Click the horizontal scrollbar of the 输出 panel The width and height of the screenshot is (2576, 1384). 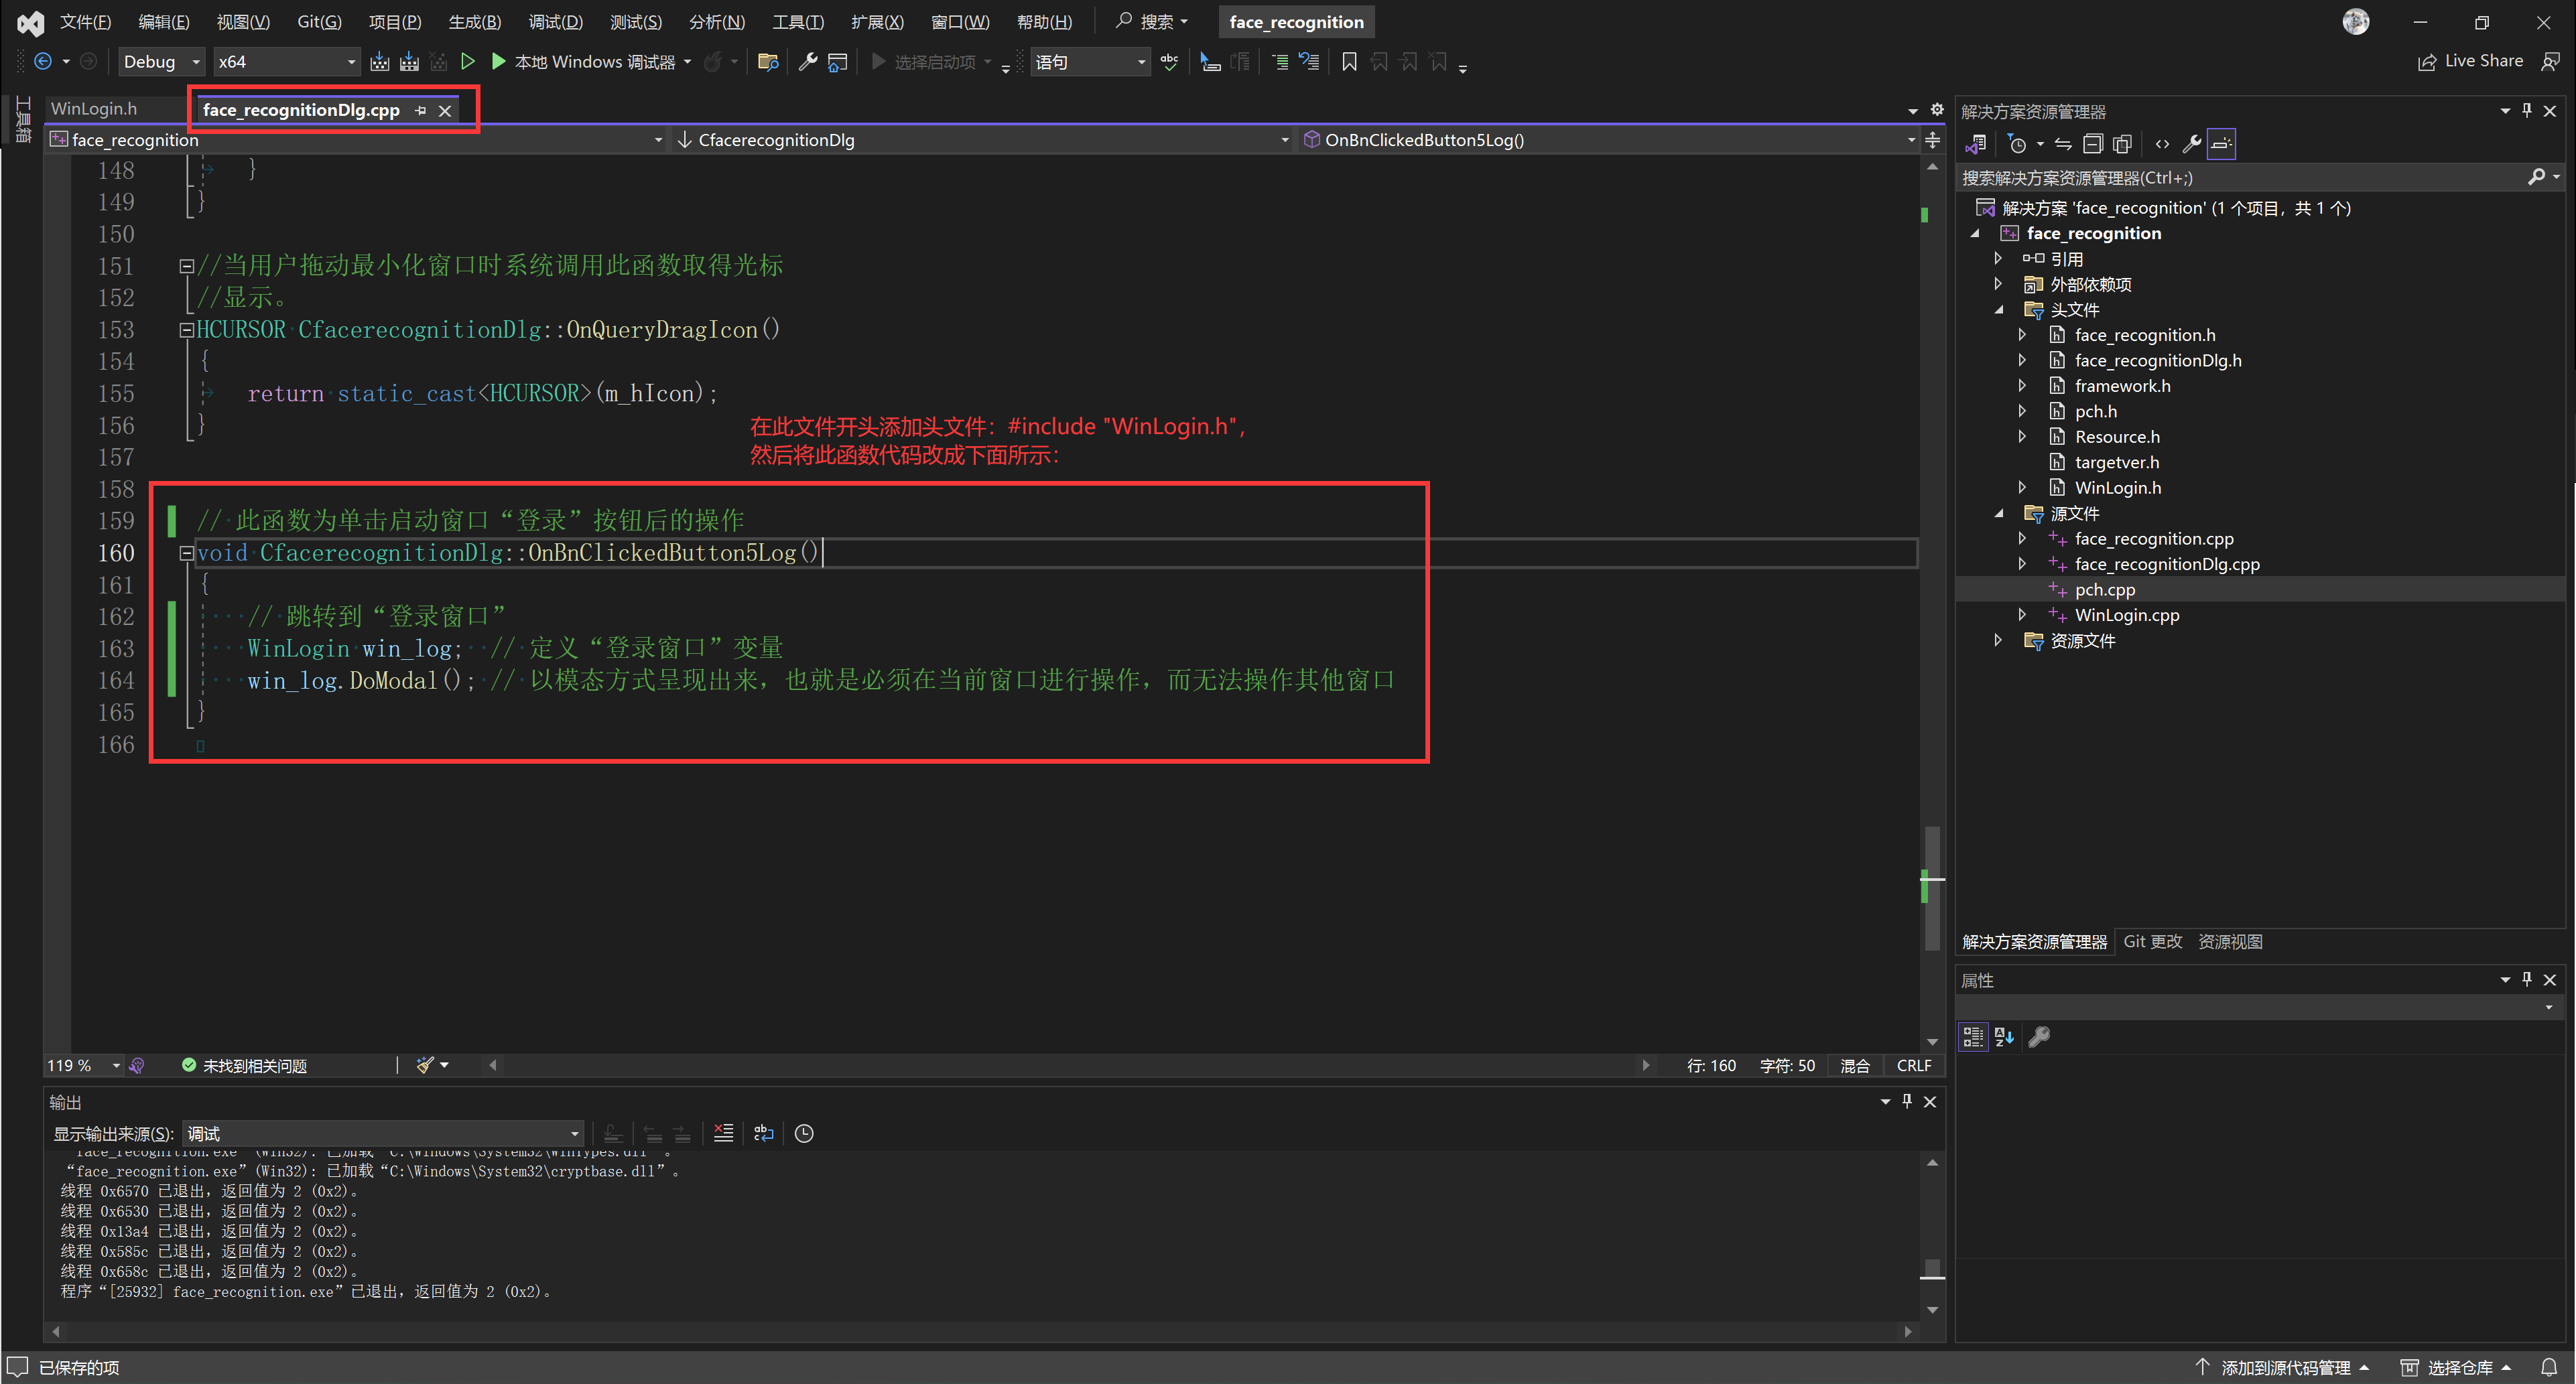click(x=980, y=1331)
